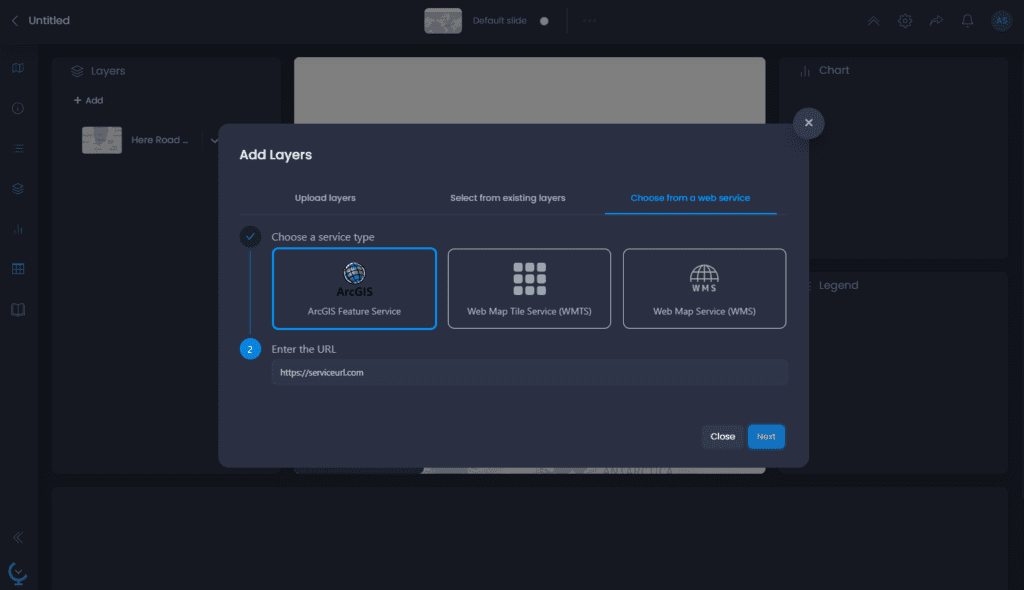Toggle the dot beside Default slide

tap(544, 21)
